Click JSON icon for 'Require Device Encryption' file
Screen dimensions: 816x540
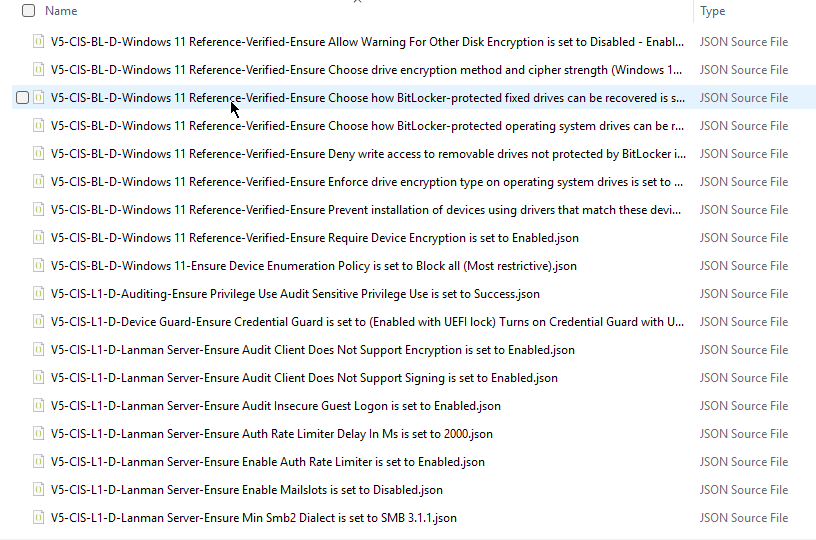pos(39,238)
